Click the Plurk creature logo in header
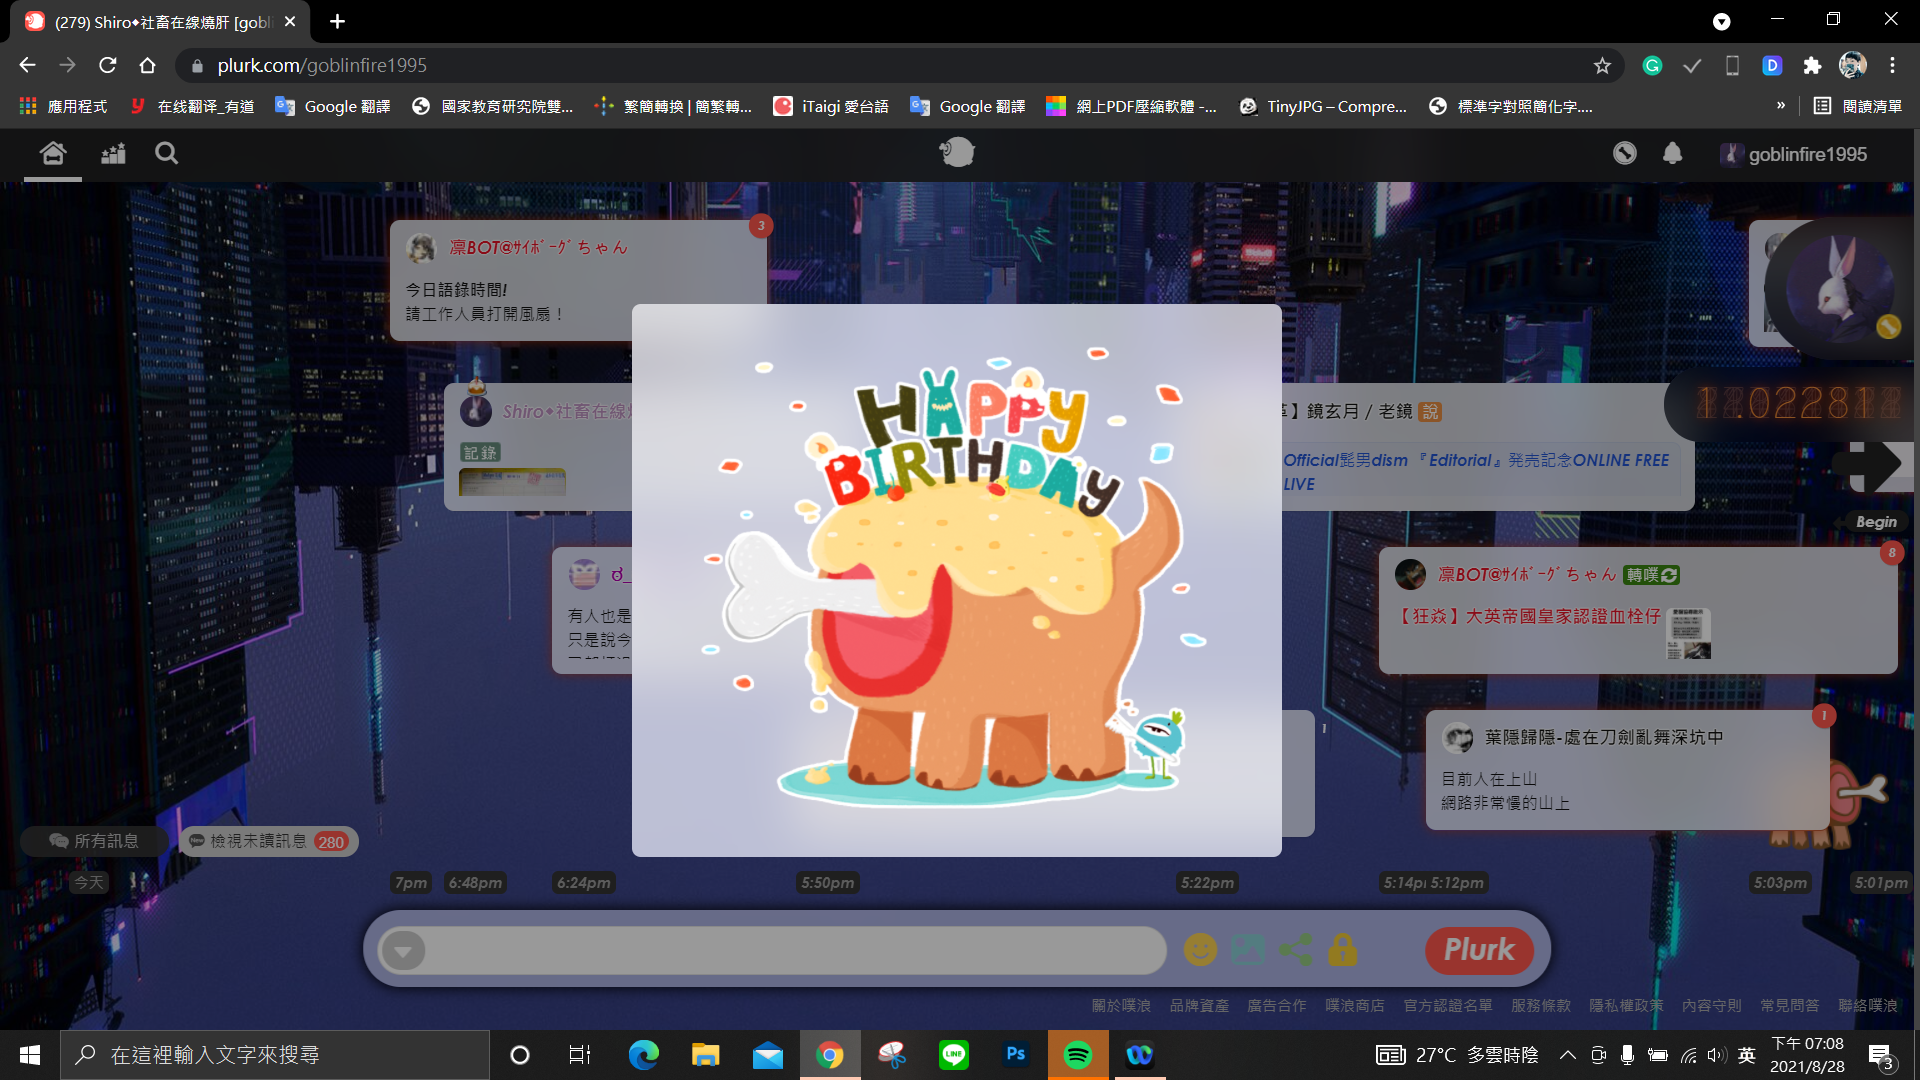Screen dimensions: 1920x1080 tap(957, 152)
